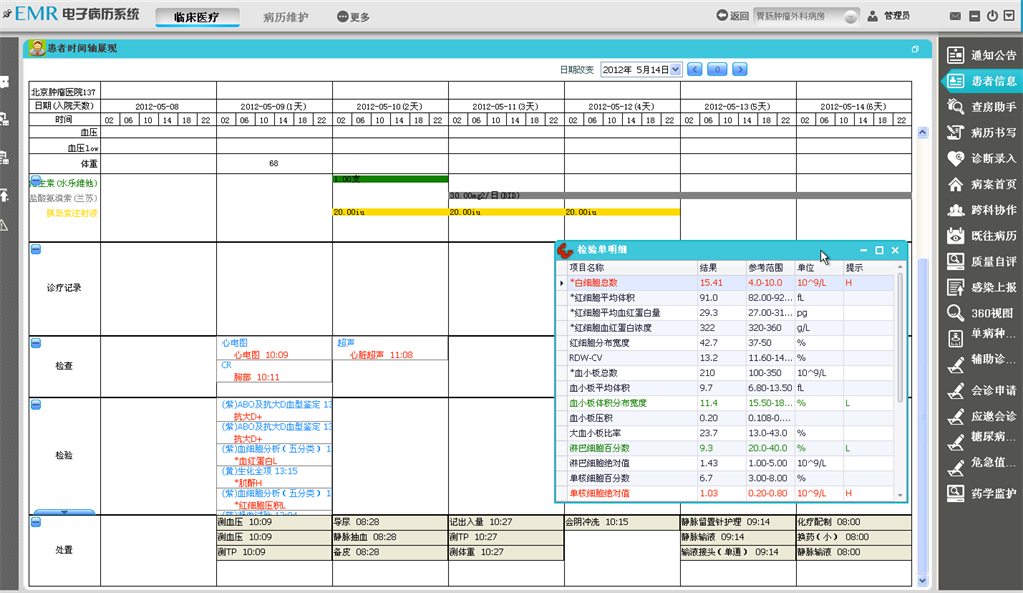
Task: Click the mail envelope icon in the header
Action: tap(956, 17)
